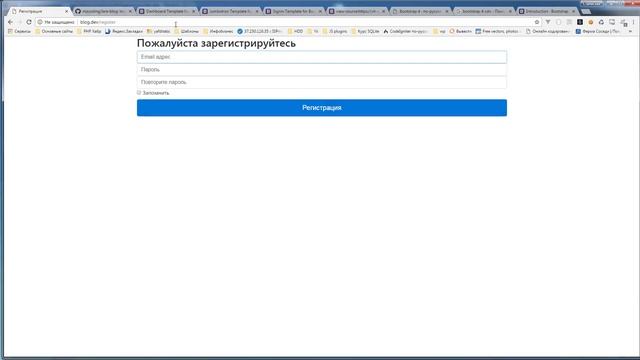Screen dimensions: 640x360
Task: Click the site info Не защищено icon
Action: 40,22
